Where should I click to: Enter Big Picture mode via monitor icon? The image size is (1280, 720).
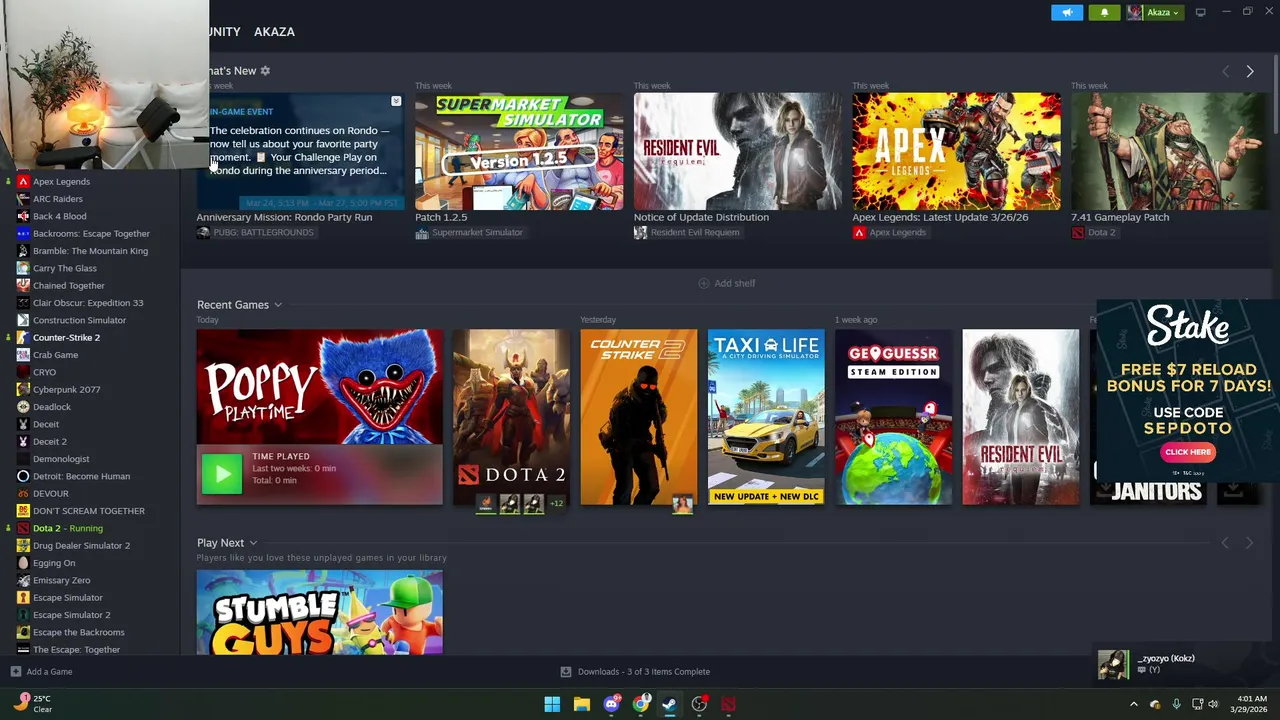pyautogui.click(x=1201, y=12)
